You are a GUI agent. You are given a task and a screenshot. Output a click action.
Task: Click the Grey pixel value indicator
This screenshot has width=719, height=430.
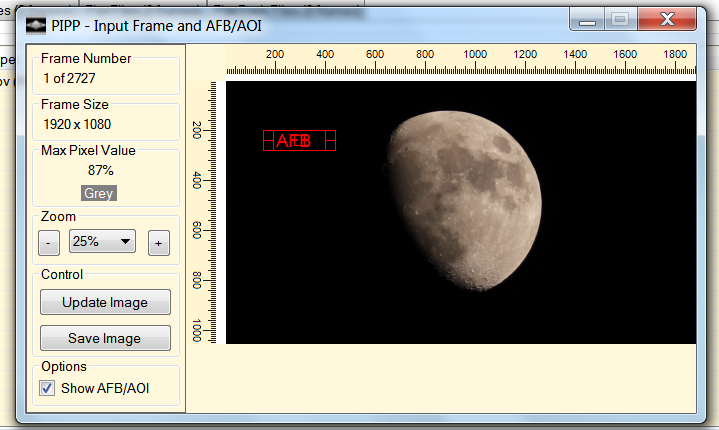tap(99, 193)
